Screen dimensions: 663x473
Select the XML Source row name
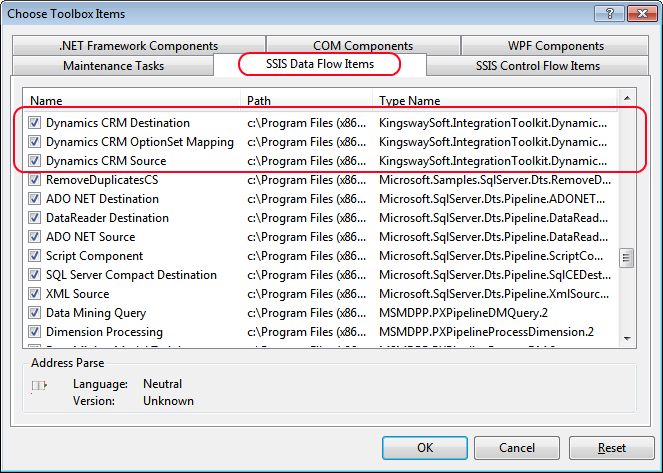tap(77, 294)
